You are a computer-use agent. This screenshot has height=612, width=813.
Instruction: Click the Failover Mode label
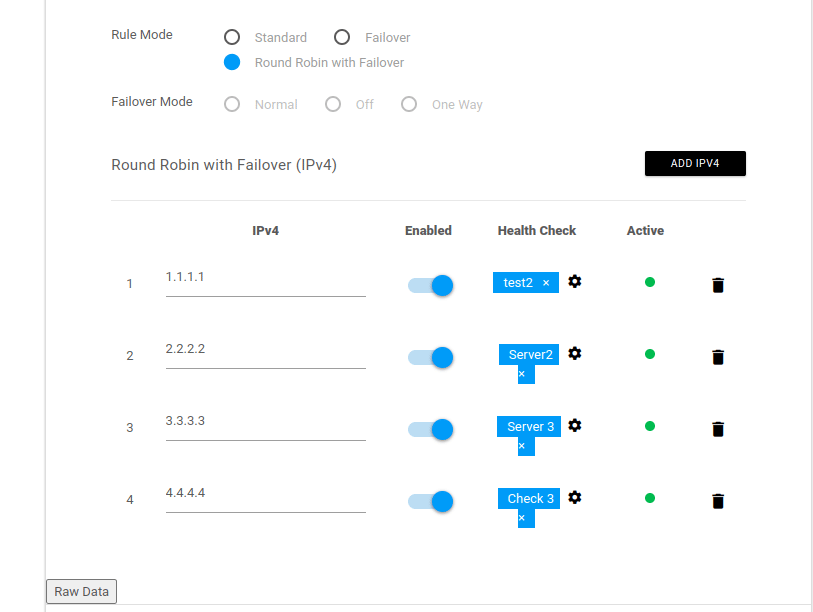(152, 102)
